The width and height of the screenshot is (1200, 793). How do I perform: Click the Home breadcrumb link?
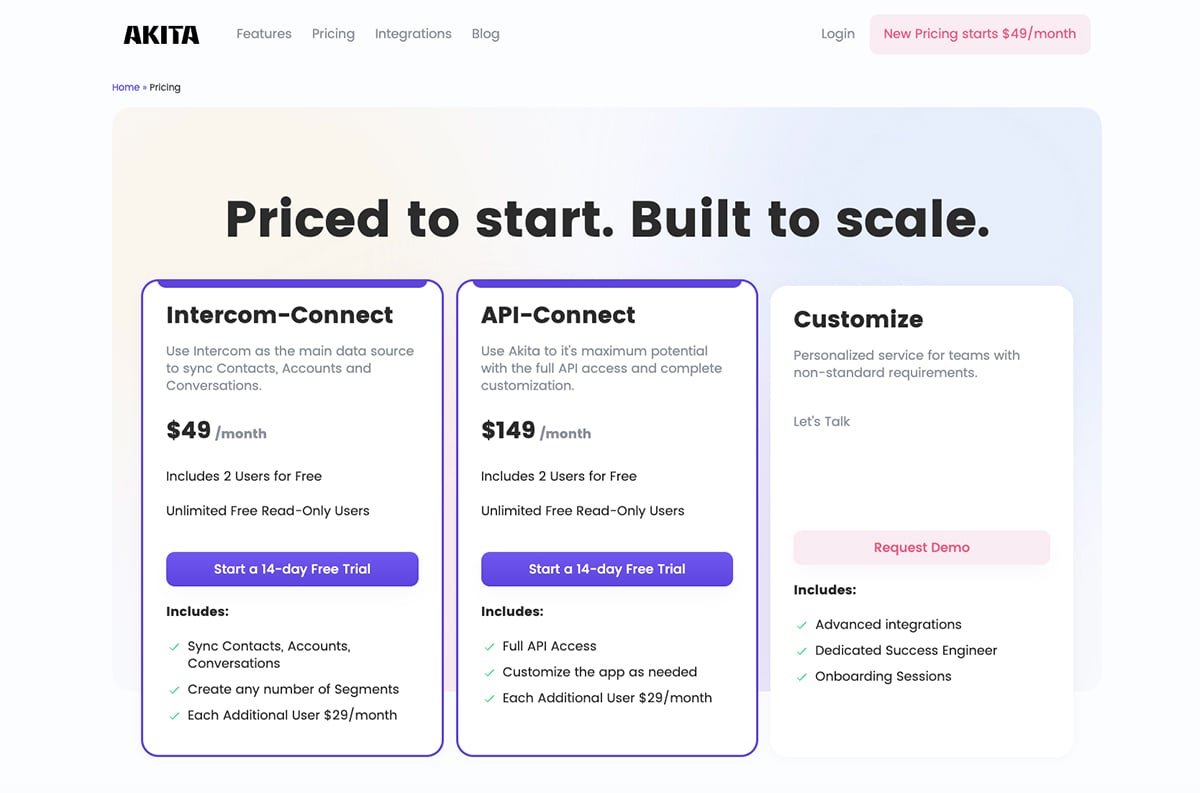[125, 87]
